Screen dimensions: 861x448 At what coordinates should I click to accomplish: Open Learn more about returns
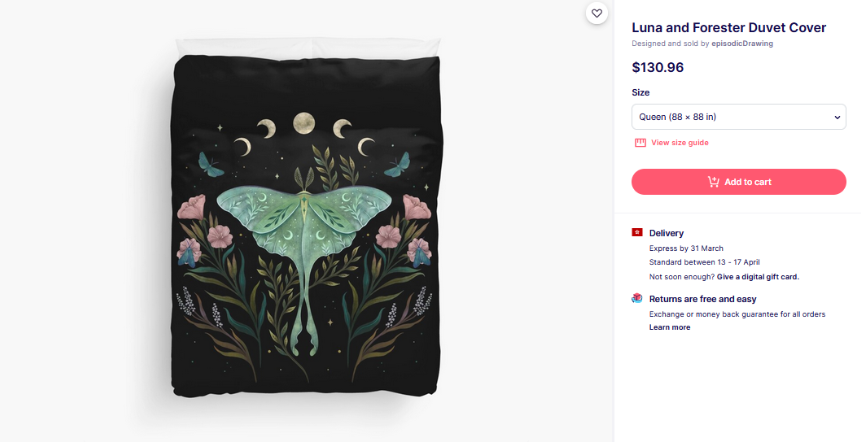[x=669, y=327]
